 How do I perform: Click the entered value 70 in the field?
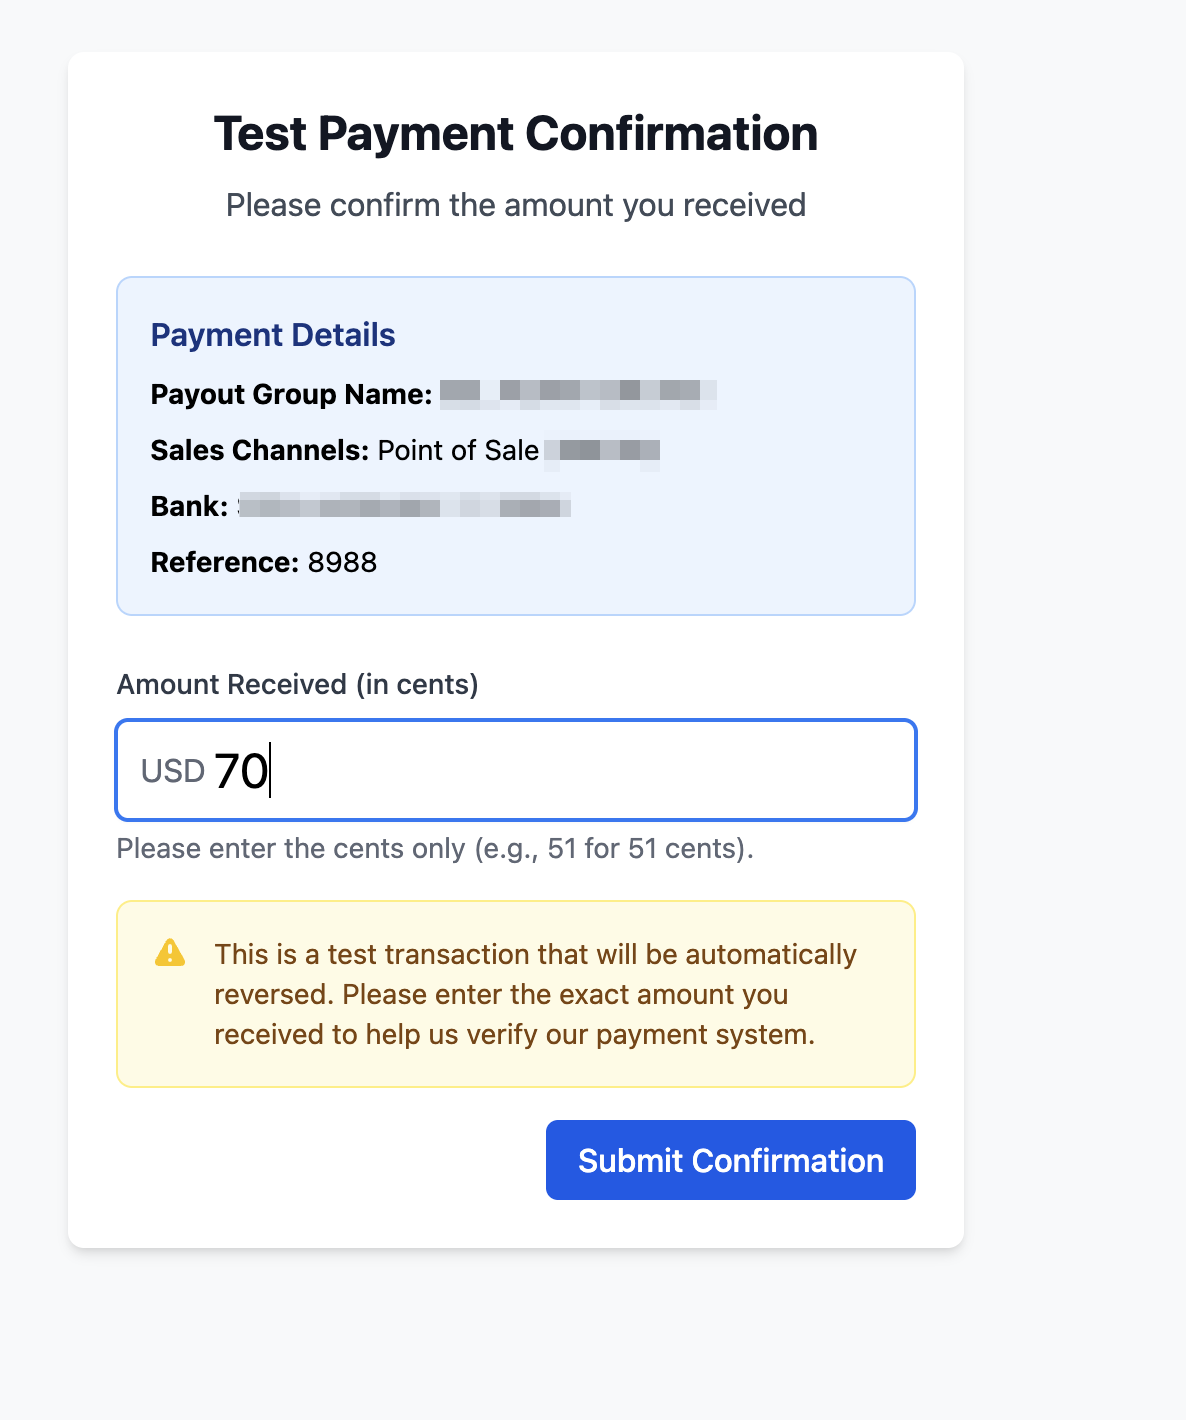(241, 771)
